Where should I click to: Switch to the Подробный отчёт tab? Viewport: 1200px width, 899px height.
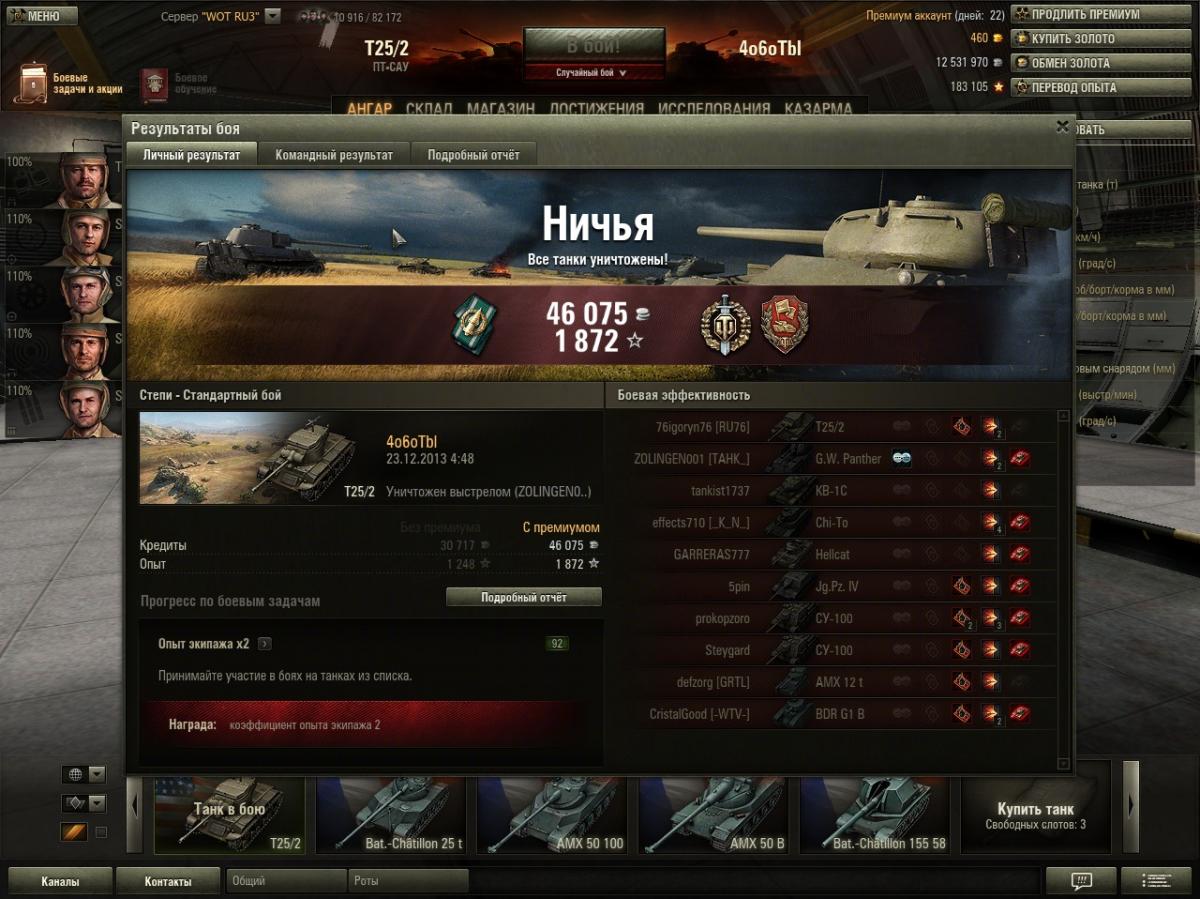tap(473, 155)
